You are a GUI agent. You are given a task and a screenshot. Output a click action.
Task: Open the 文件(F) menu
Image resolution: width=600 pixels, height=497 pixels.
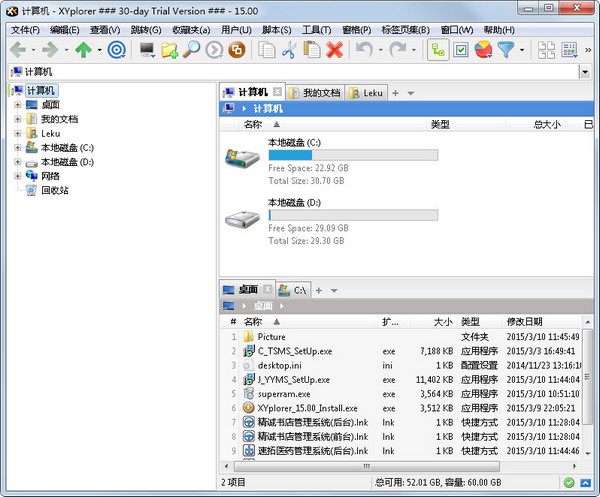[25, 30]
